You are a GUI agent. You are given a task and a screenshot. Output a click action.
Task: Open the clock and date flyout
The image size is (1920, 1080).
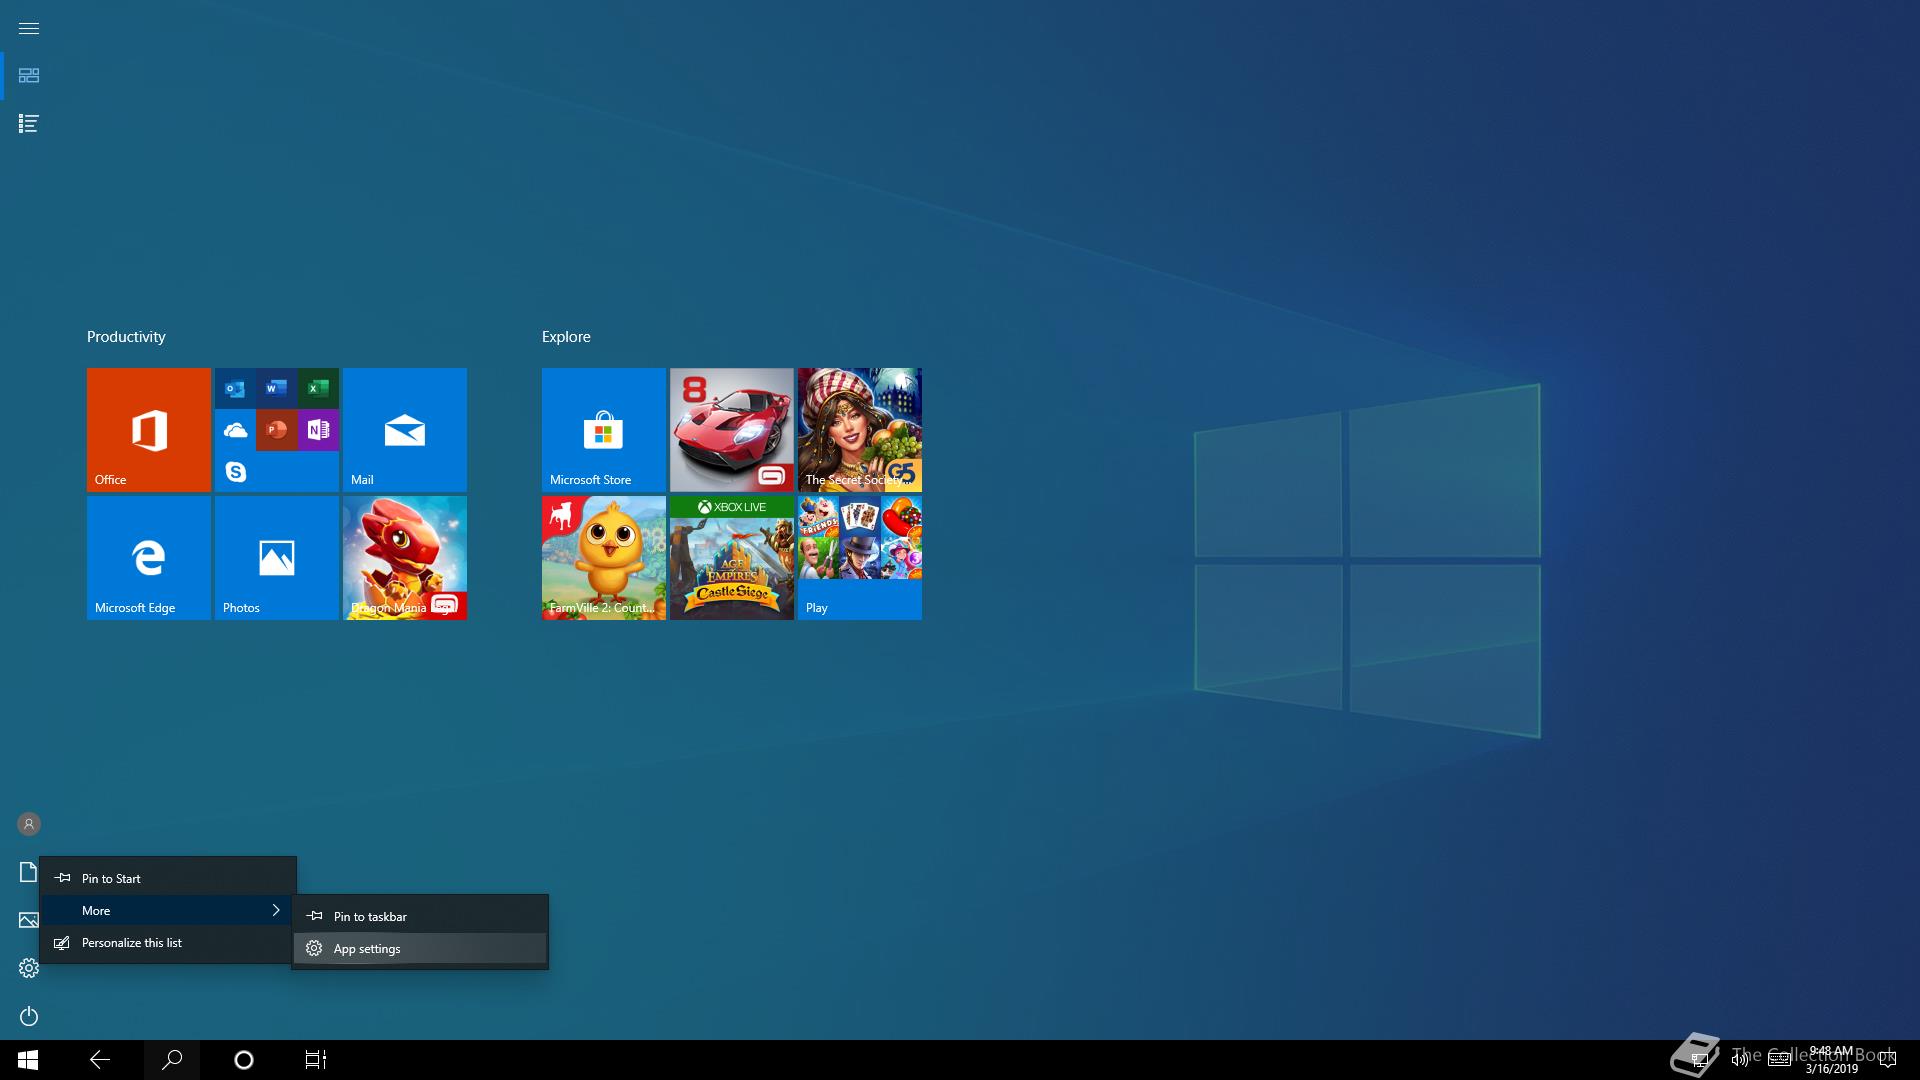[x=1831, y=1060]
